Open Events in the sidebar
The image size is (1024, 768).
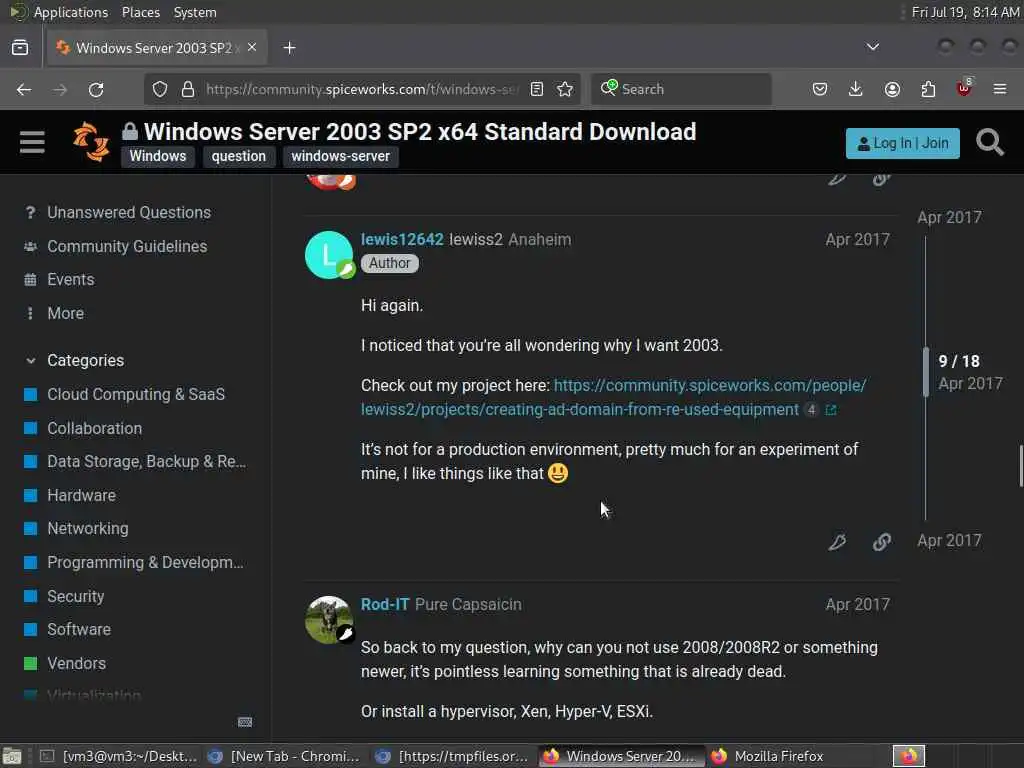coord(71,280)
